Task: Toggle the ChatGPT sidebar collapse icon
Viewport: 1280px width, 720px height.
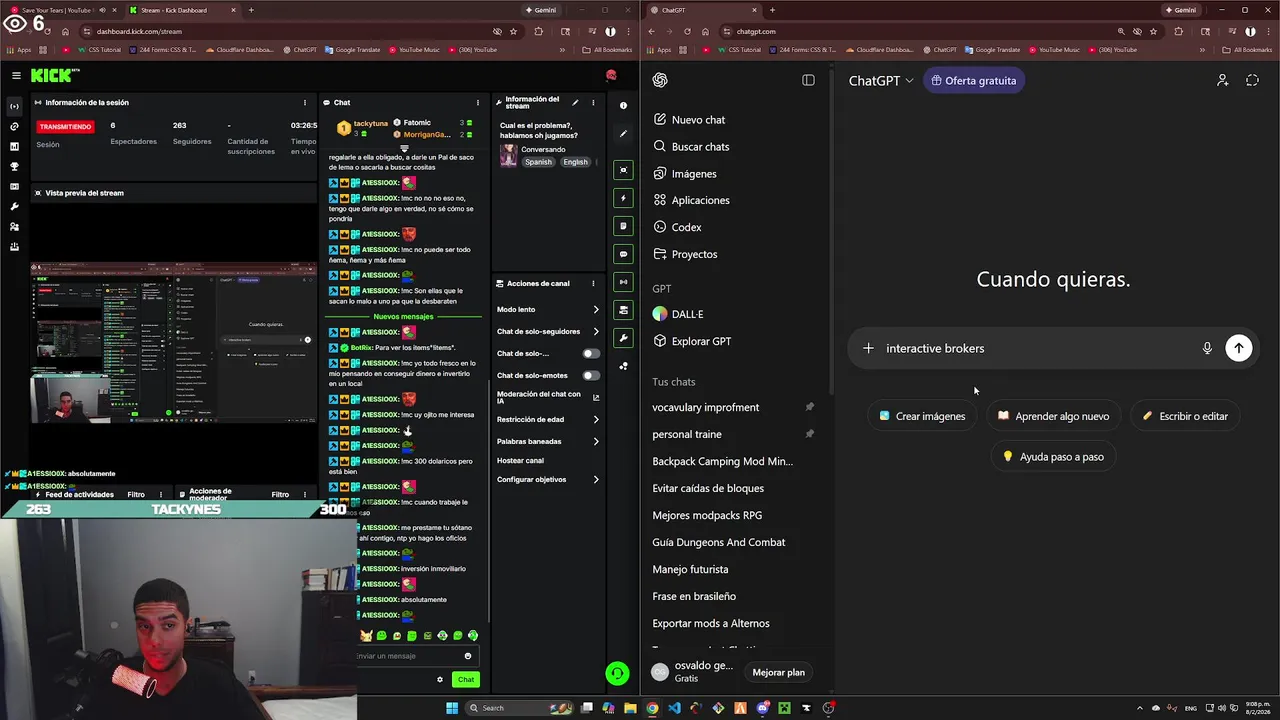Action: [808, 80]
